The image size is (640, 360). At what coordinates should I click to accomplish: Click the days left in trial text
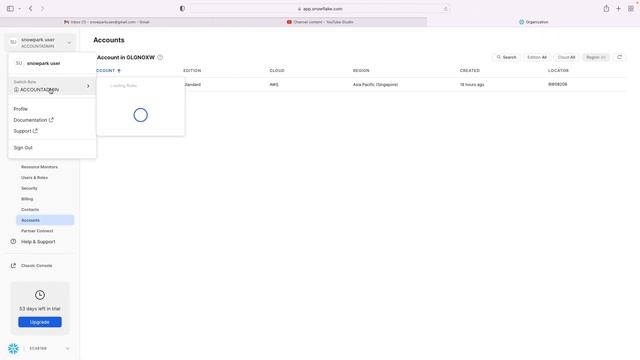tap(40, 309)
